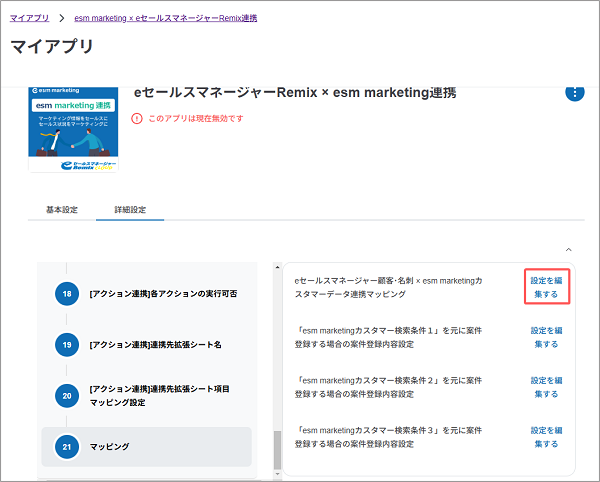This screenshot has height=482, width=600.
Task: Go to マイアプリ via the breadcrumb link
Action: pyautogui.click(x=28, y=18)
